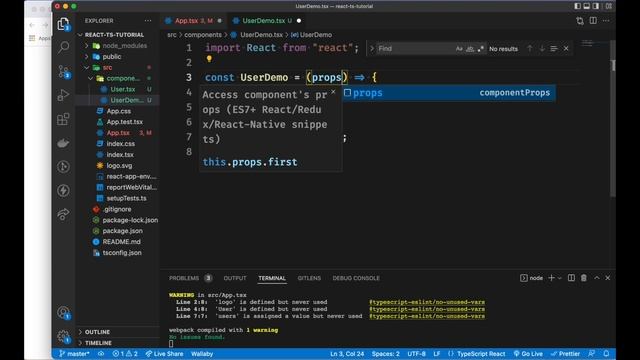The height and width of the screenshot is (360, 640).
Task: Split the editor to the right
Action: click(x=593, y=21)
